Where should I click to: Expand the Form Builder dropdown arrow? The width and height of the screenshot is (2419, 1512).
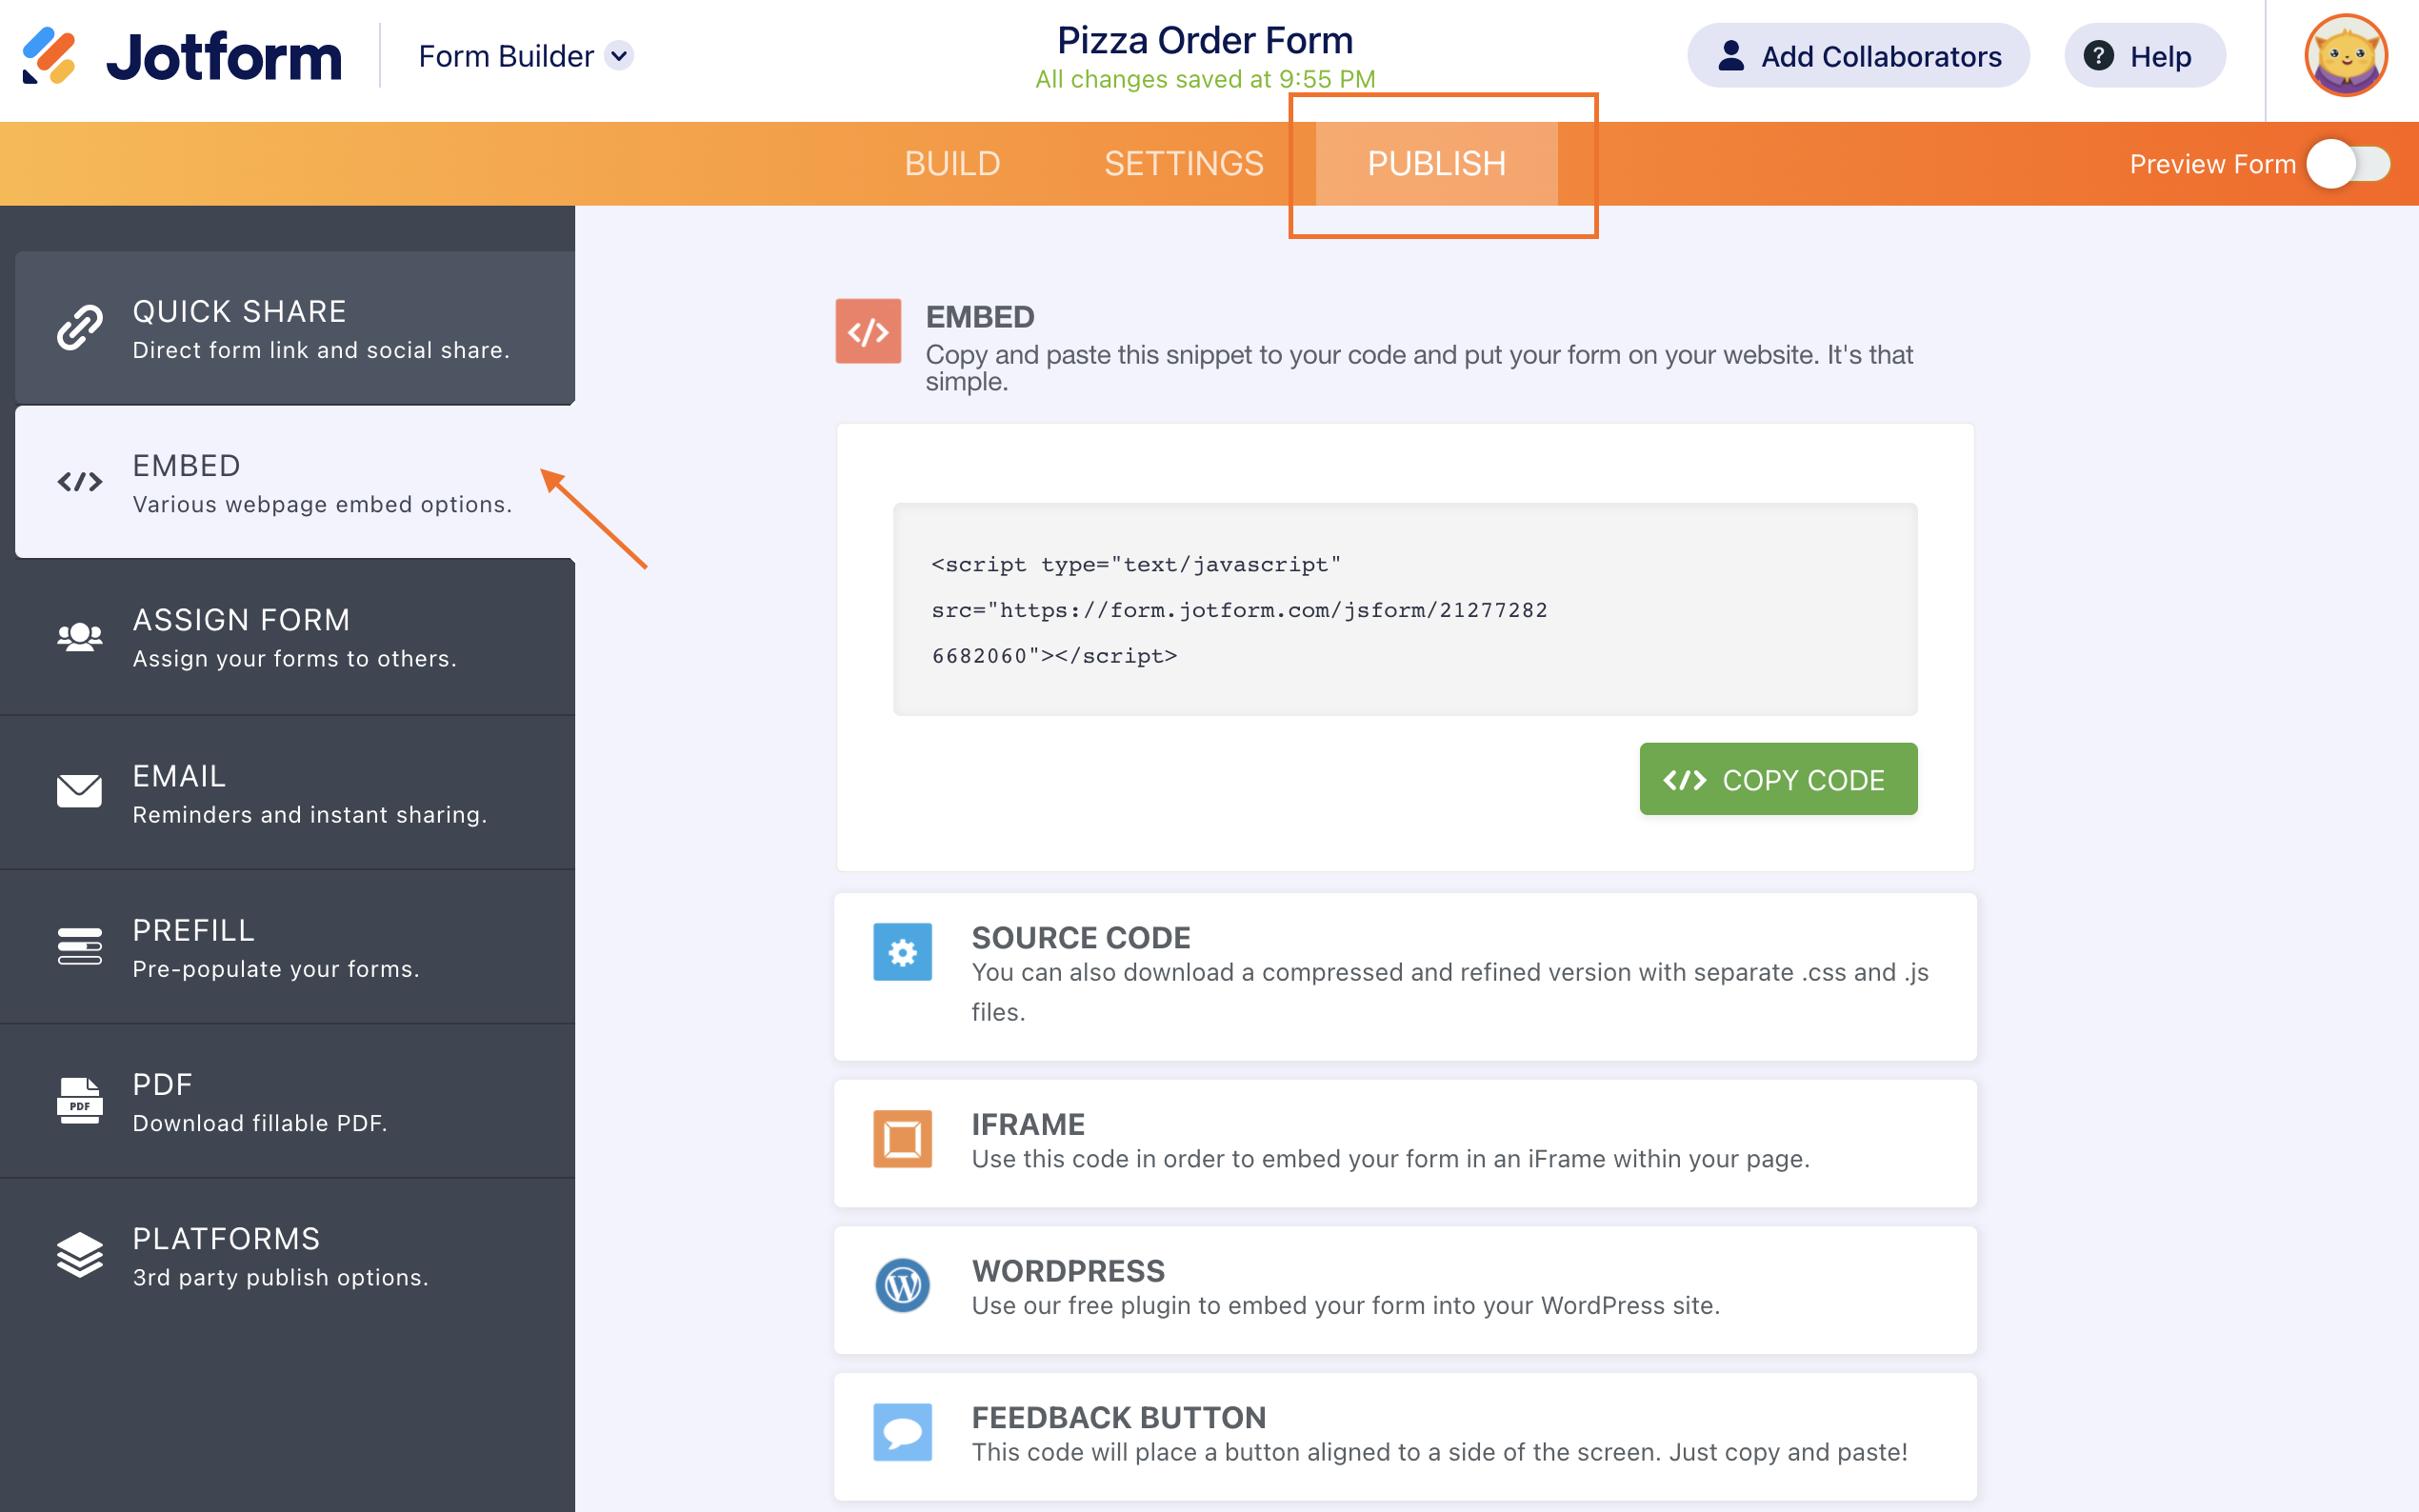point(620,56)
